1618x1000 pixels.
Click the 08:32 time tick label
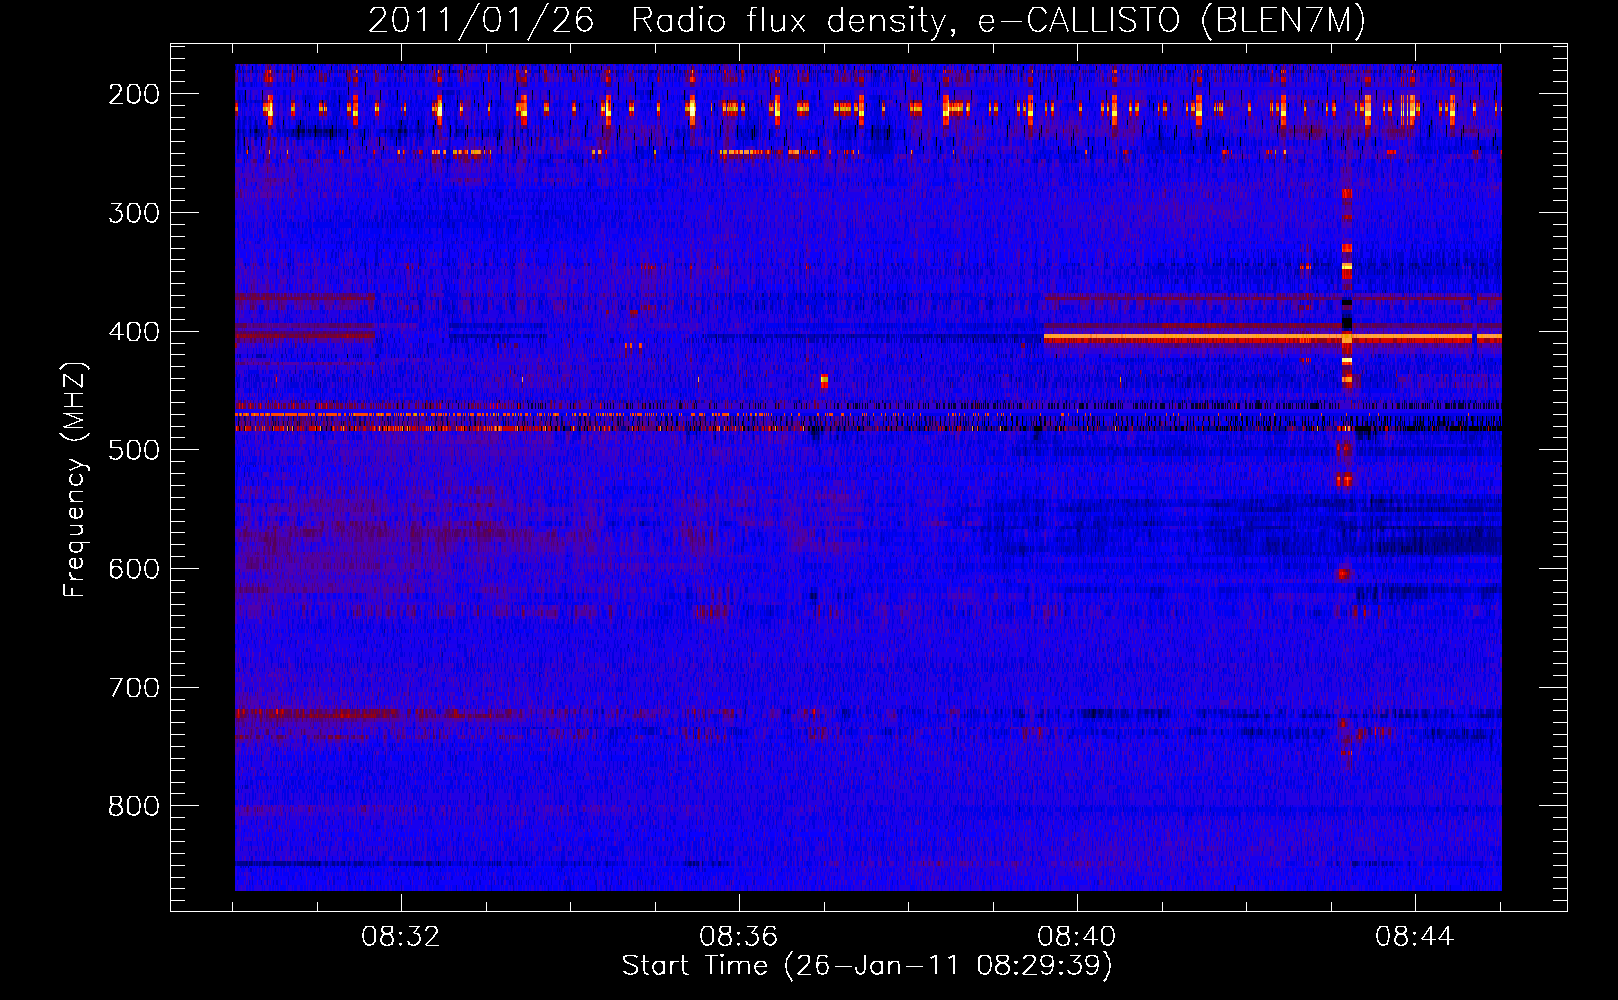(401, 937)
